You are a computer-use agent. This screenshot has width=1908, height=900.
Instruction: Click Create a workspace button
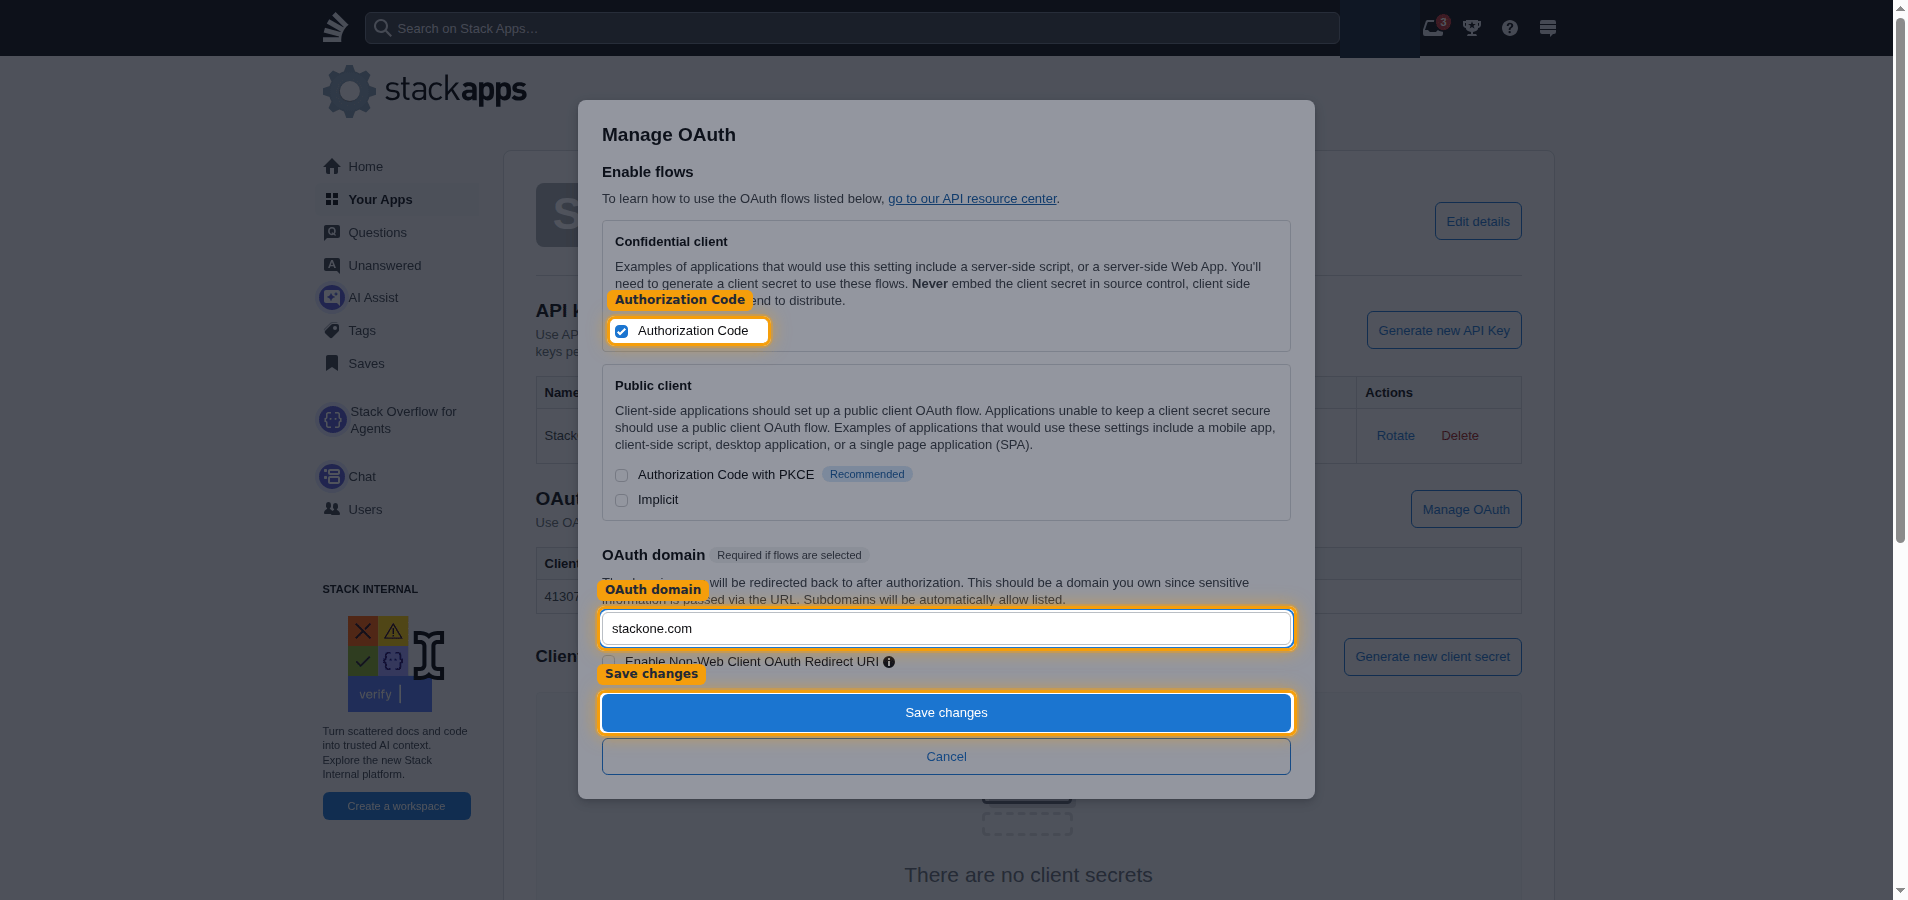click(396, 806)
